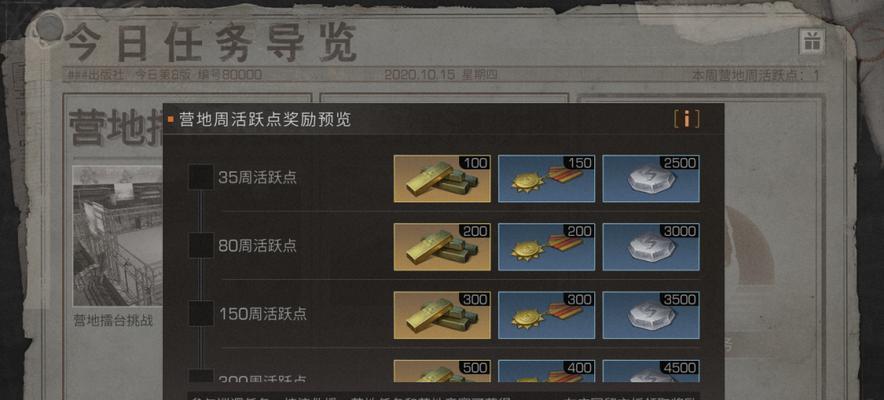
Task: Select the silver coin reward worth 3000
Action: (651, 247)
